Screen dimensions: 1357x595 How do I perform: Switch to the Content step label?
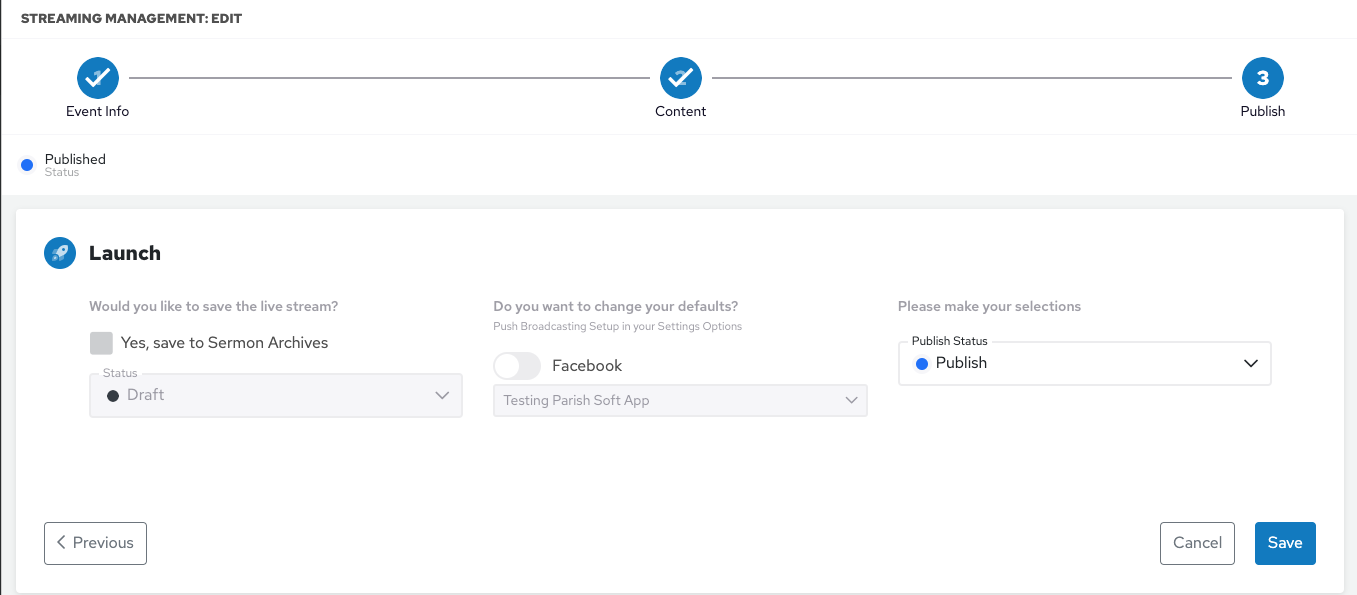(681, 111)
